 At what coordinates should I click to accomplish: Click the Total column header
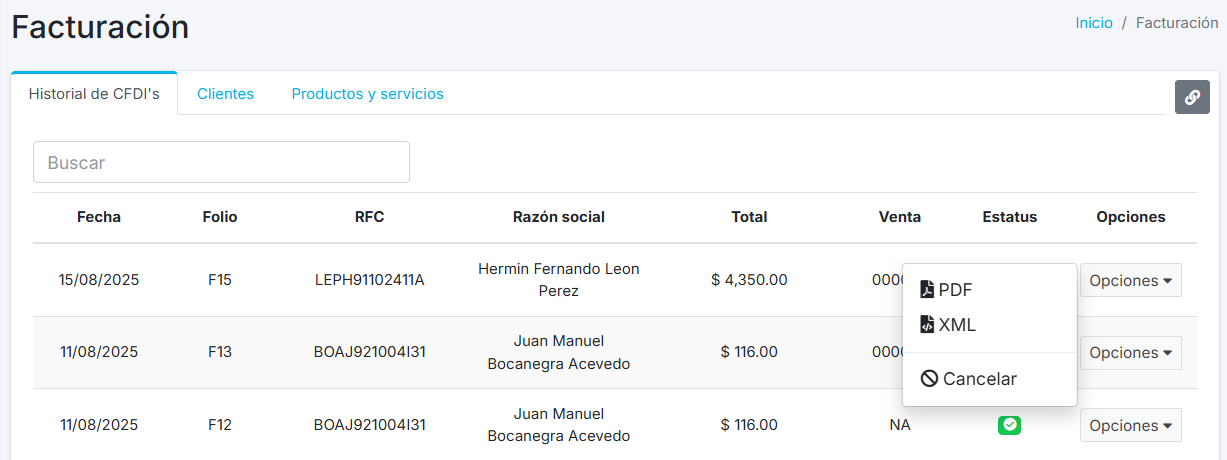tap(749, 217)
